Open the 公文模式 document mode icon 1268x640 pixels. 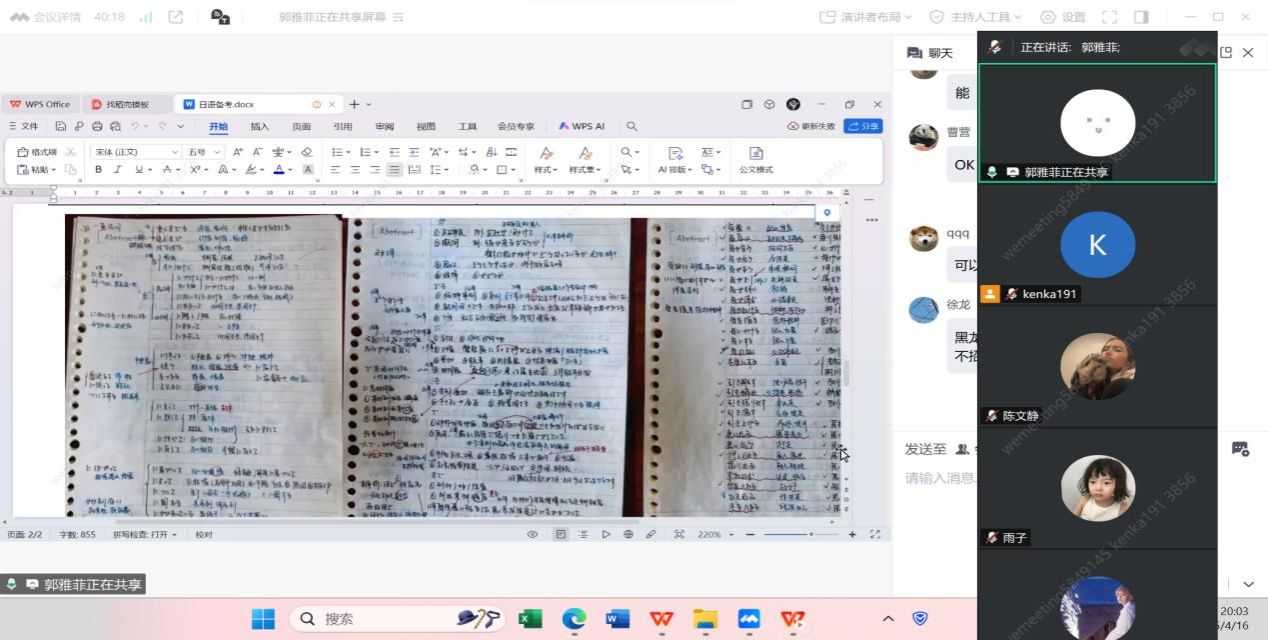coord(756,159)
